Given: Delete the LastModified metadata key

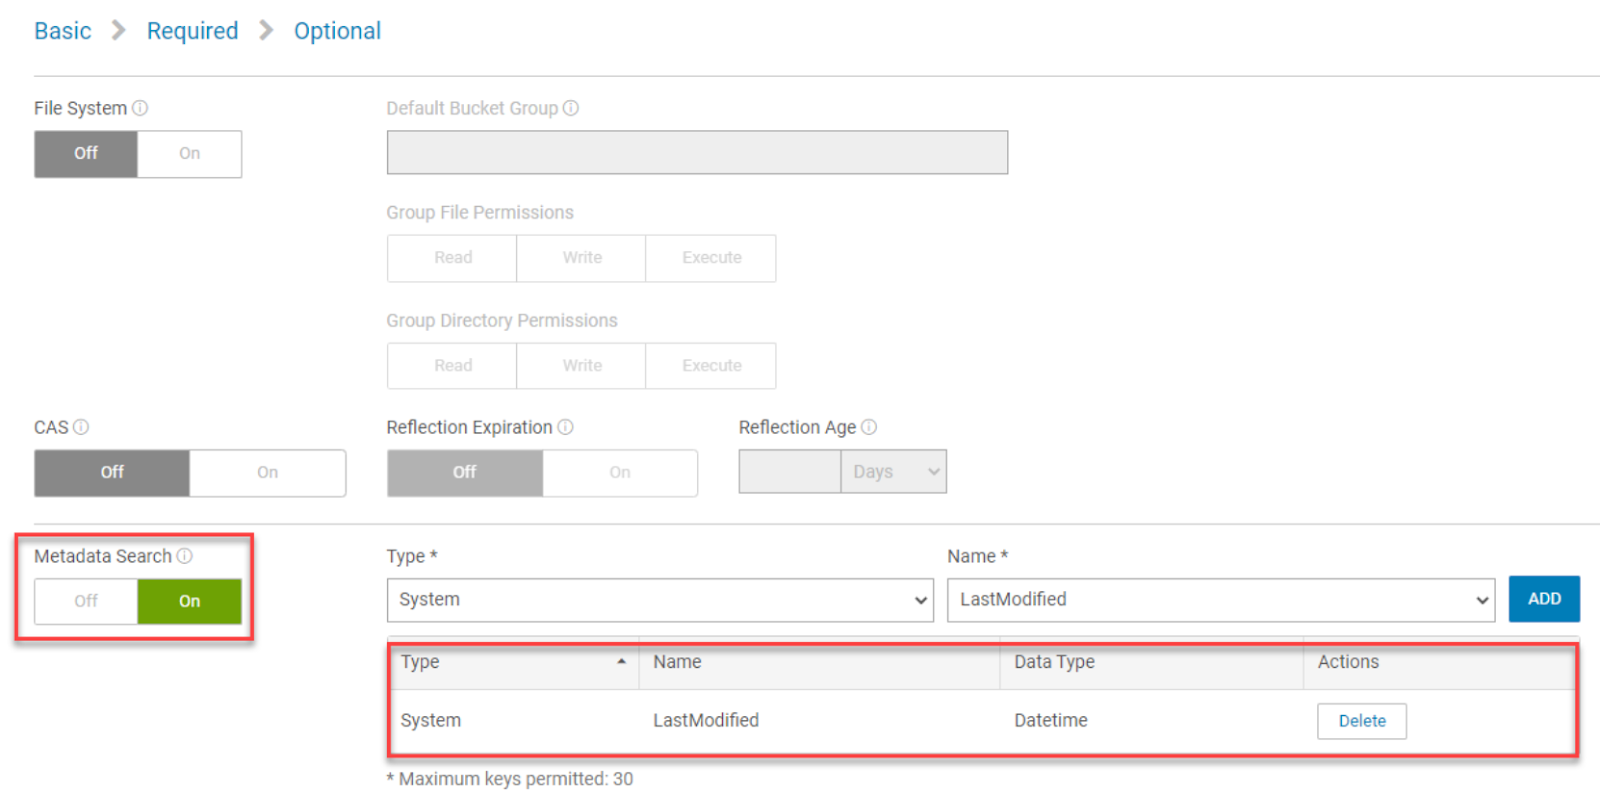Looking at the screenshot, I should pyautogui.click(x=1361, y=721).
